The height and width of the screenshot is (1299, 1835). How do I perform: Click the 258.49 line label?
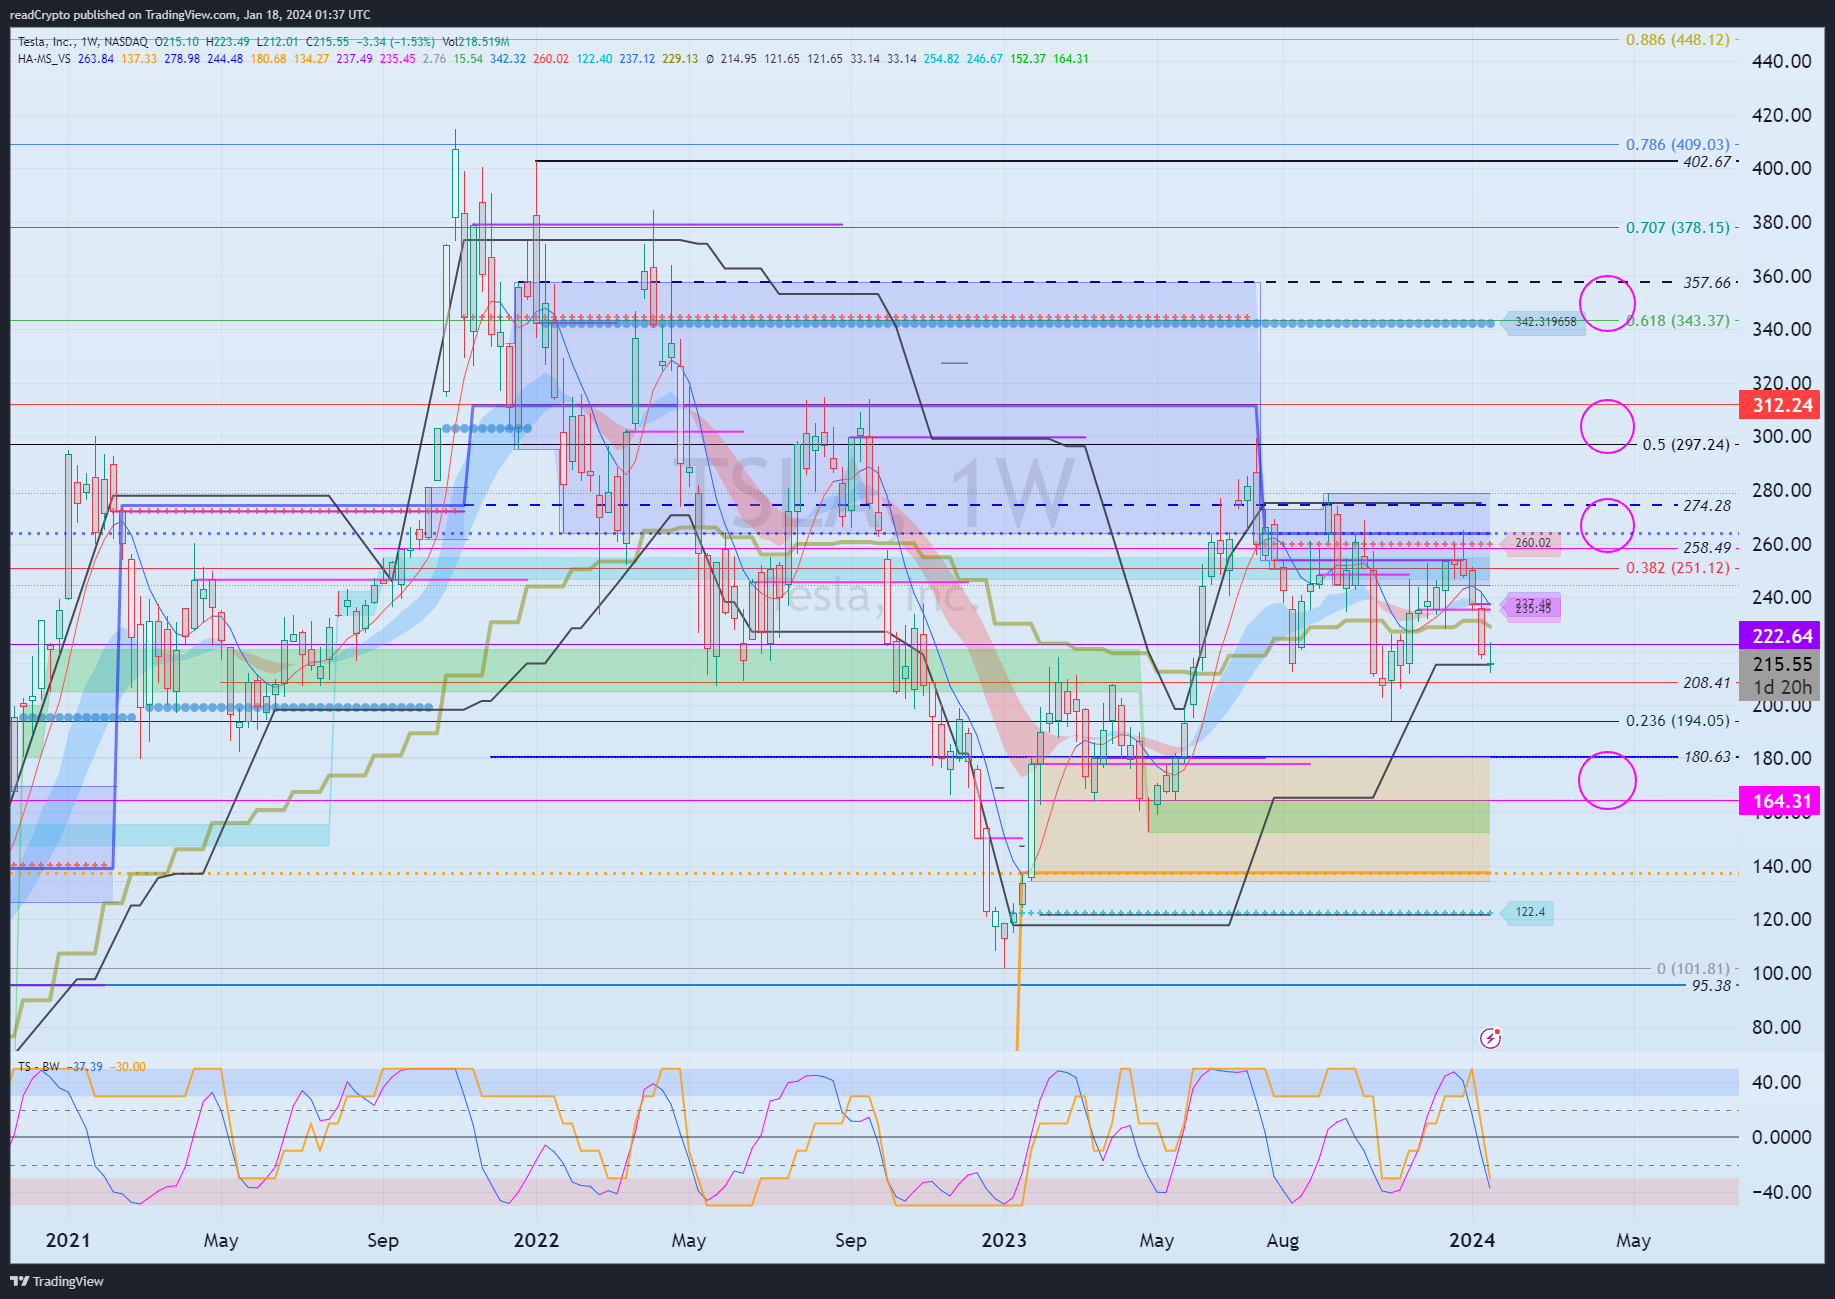pyautogui.click(x=1707, y=548)
